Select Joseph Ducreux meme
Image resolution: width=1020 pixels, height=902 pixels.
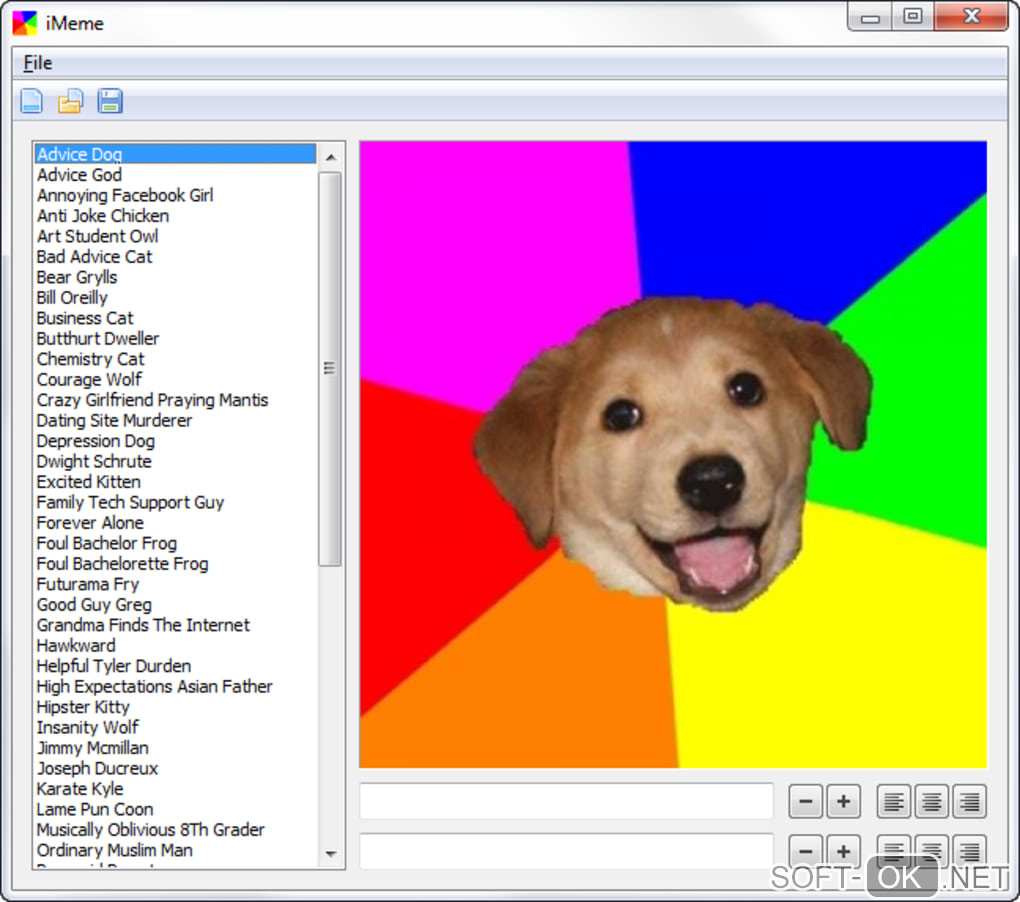click(175, 769)
